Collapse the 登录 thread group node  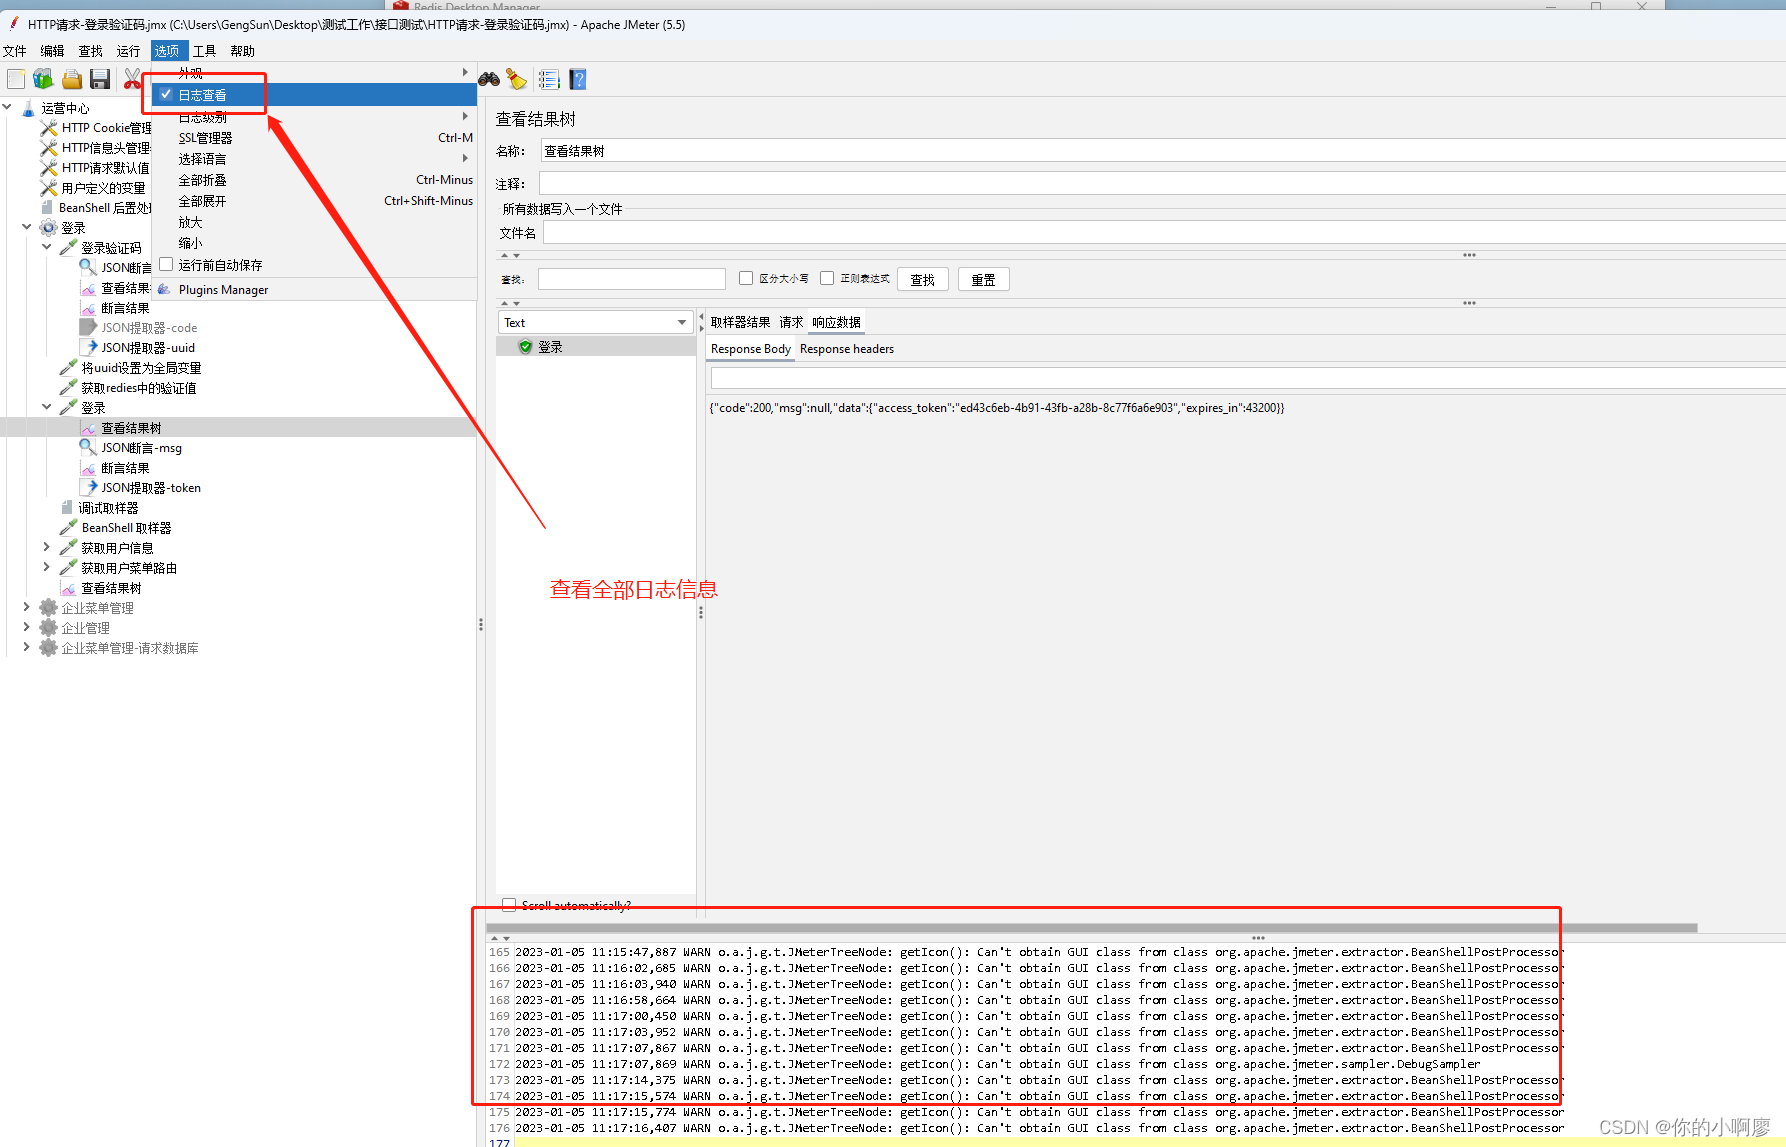click(x=27, y=227)
